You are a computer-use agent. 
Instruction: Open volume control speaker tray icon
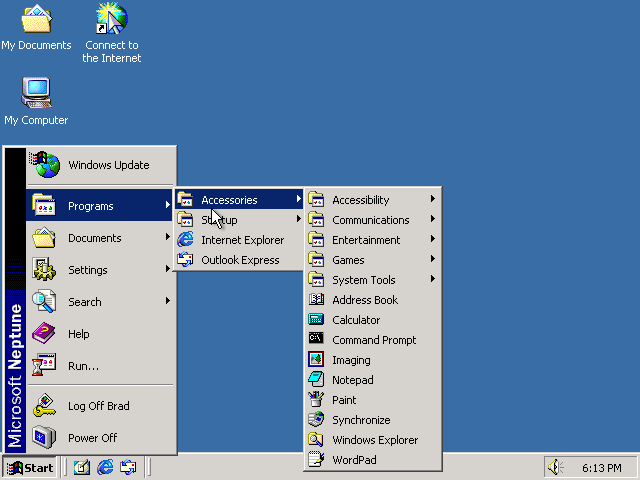(555, 467)
